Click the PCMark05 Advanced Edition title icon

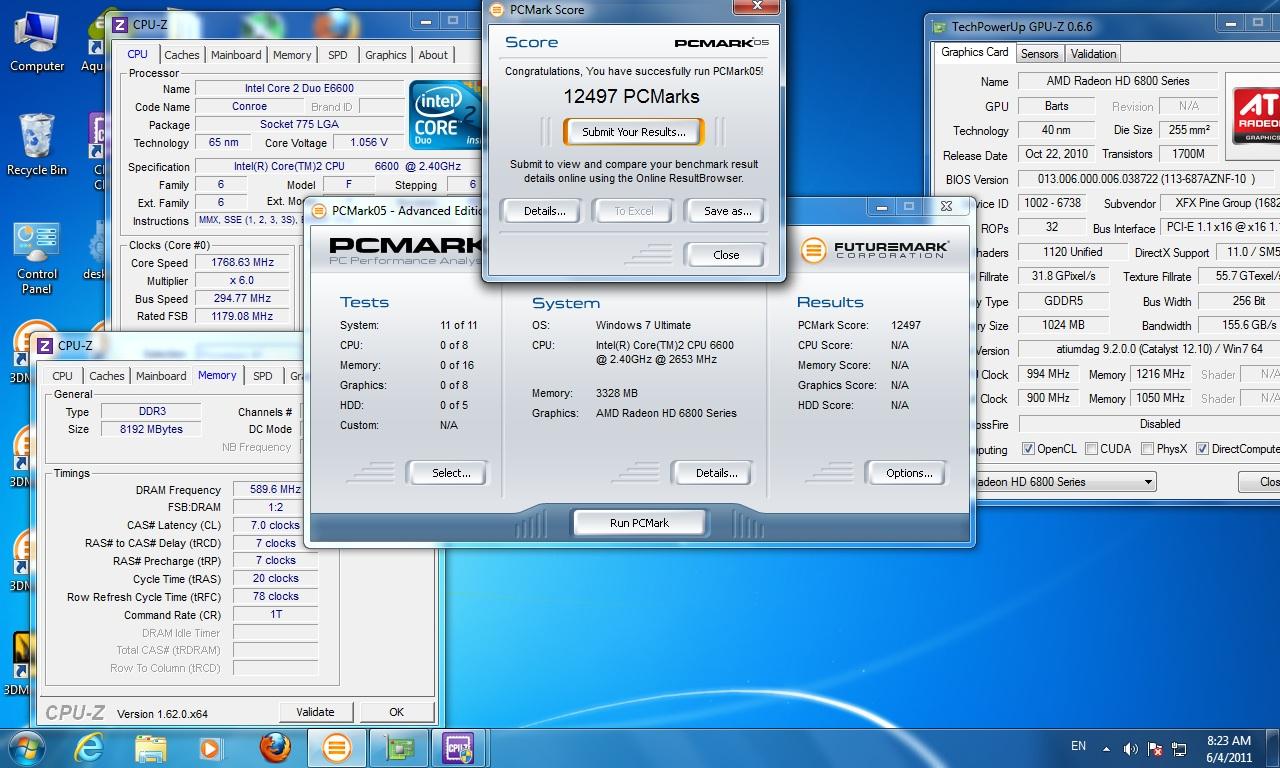pos(319,210)
